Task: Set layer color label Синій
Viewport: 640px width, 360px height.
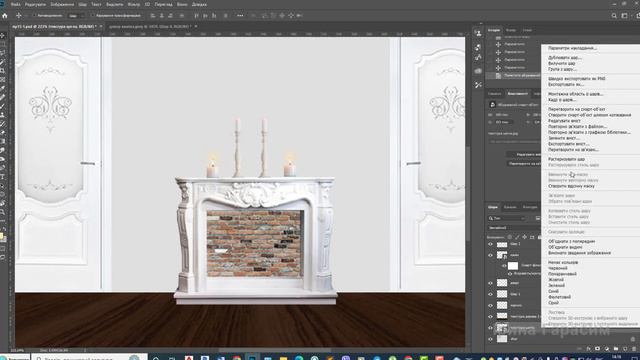Action: click(553, 291)
